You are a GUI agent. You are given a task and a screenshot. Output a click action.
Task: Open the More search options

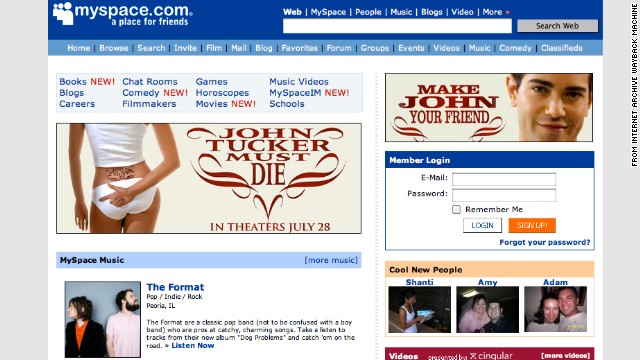pos(492,12)
